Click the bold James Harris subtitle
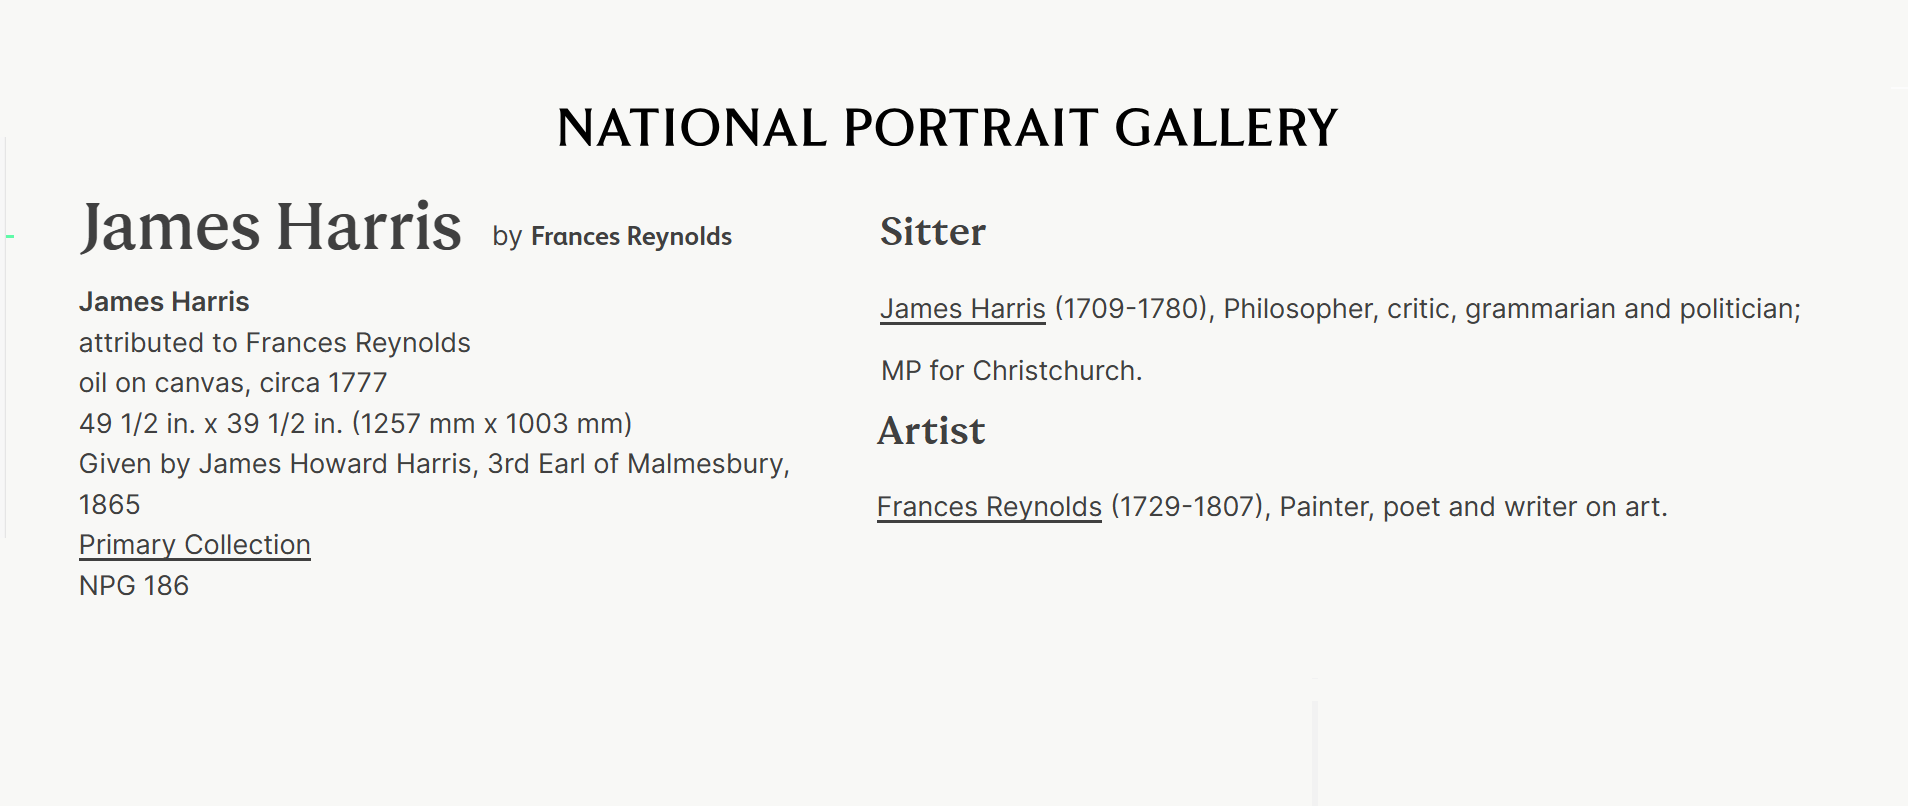Screen dimensions: 1908x806 [x=164, y=302]
